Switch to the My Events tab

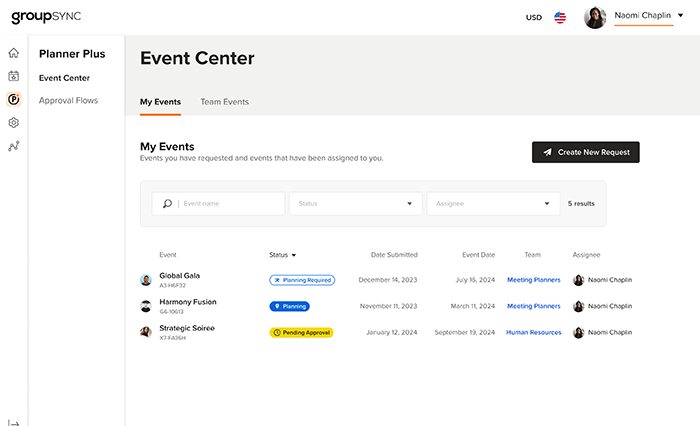[x=160, y=102]
